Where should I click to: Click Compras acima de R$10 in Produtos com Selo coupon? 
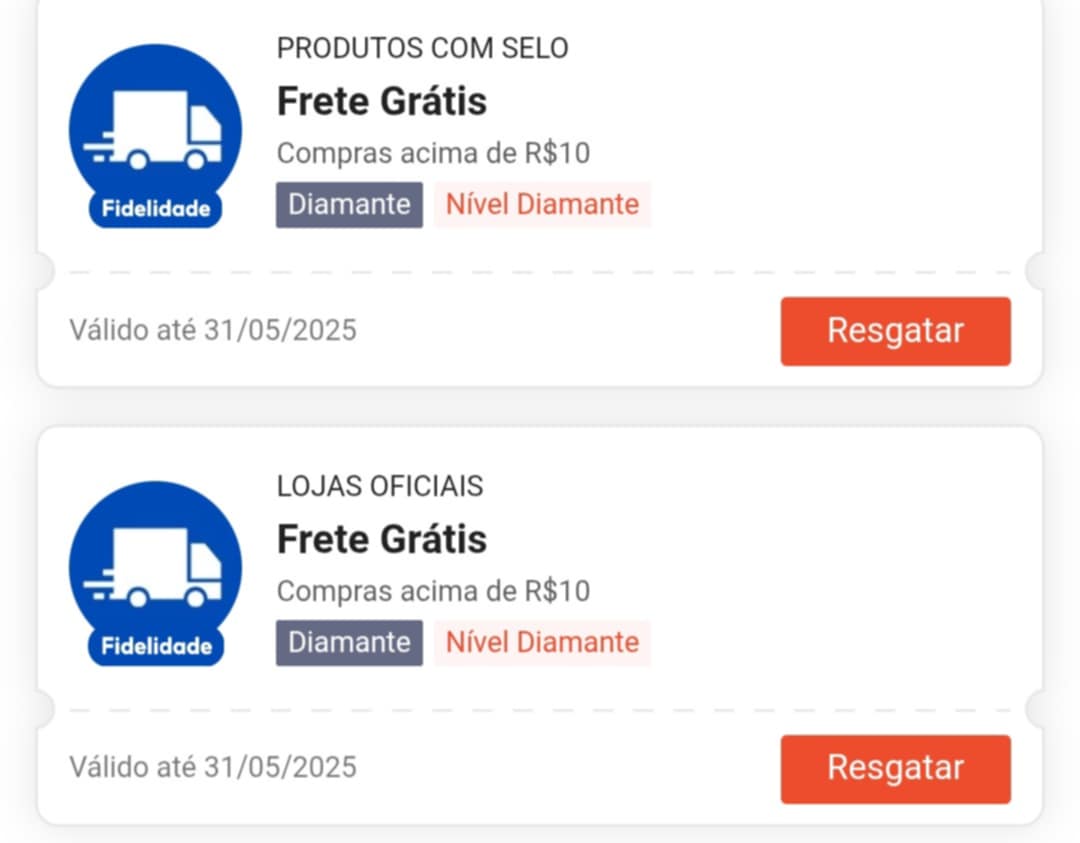click(433, 153)
